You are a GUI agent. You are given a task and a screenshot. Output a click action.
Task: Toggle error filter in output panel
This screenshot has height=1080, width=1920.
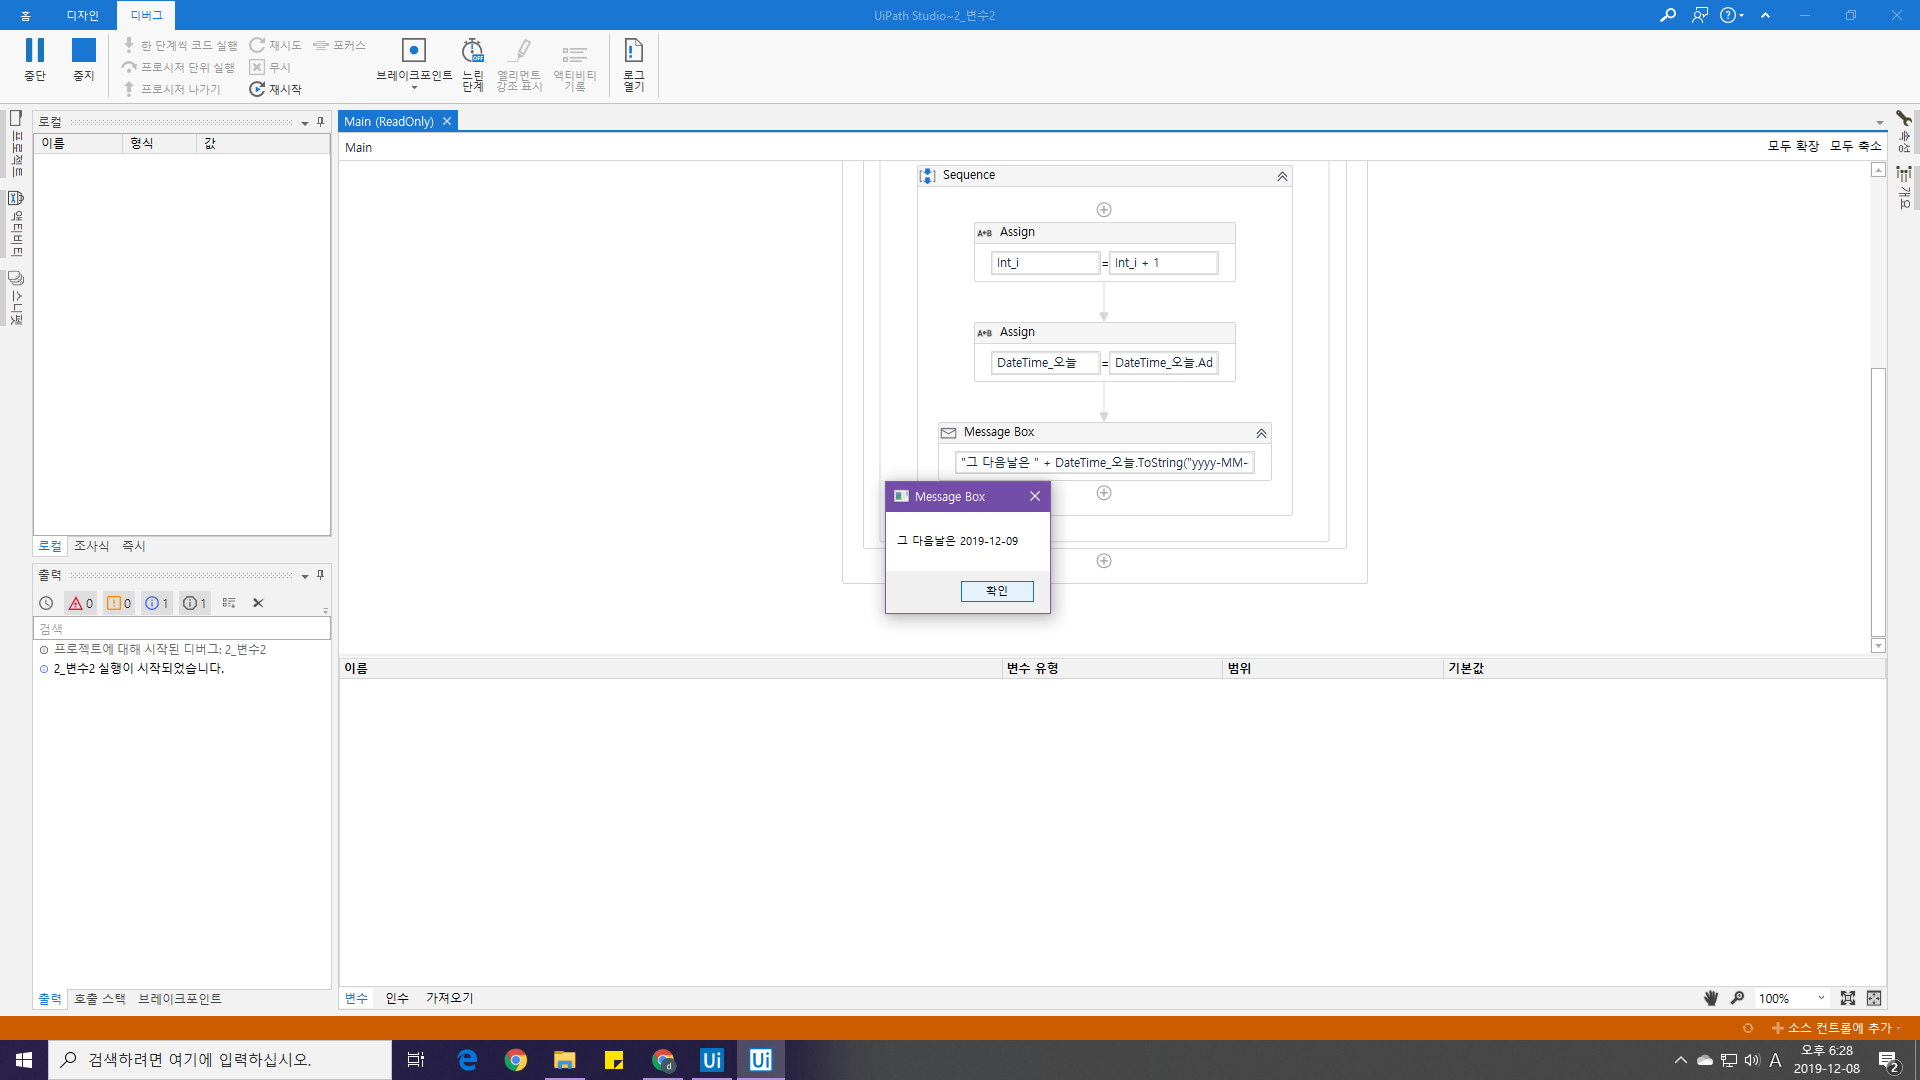coord(81,603)
